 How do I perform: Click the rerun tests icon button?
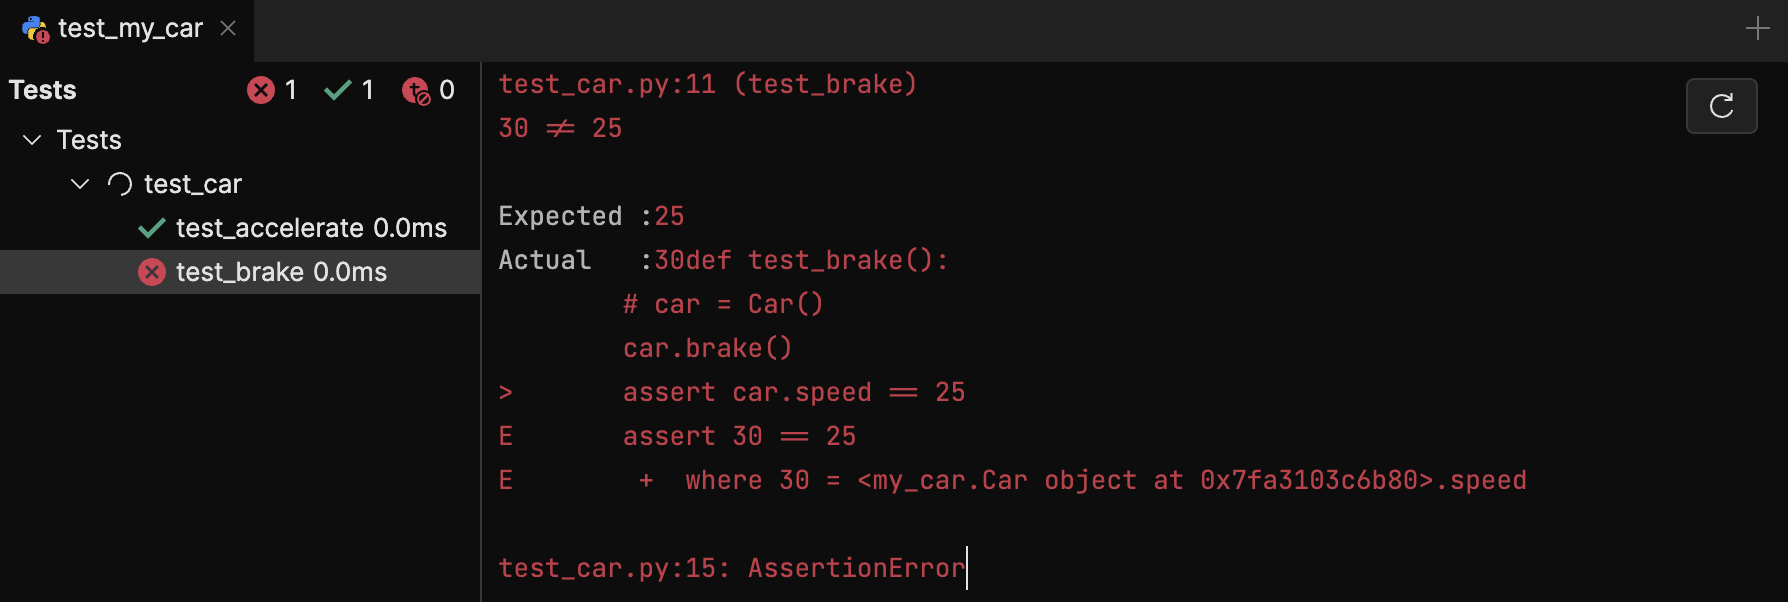1721,106
